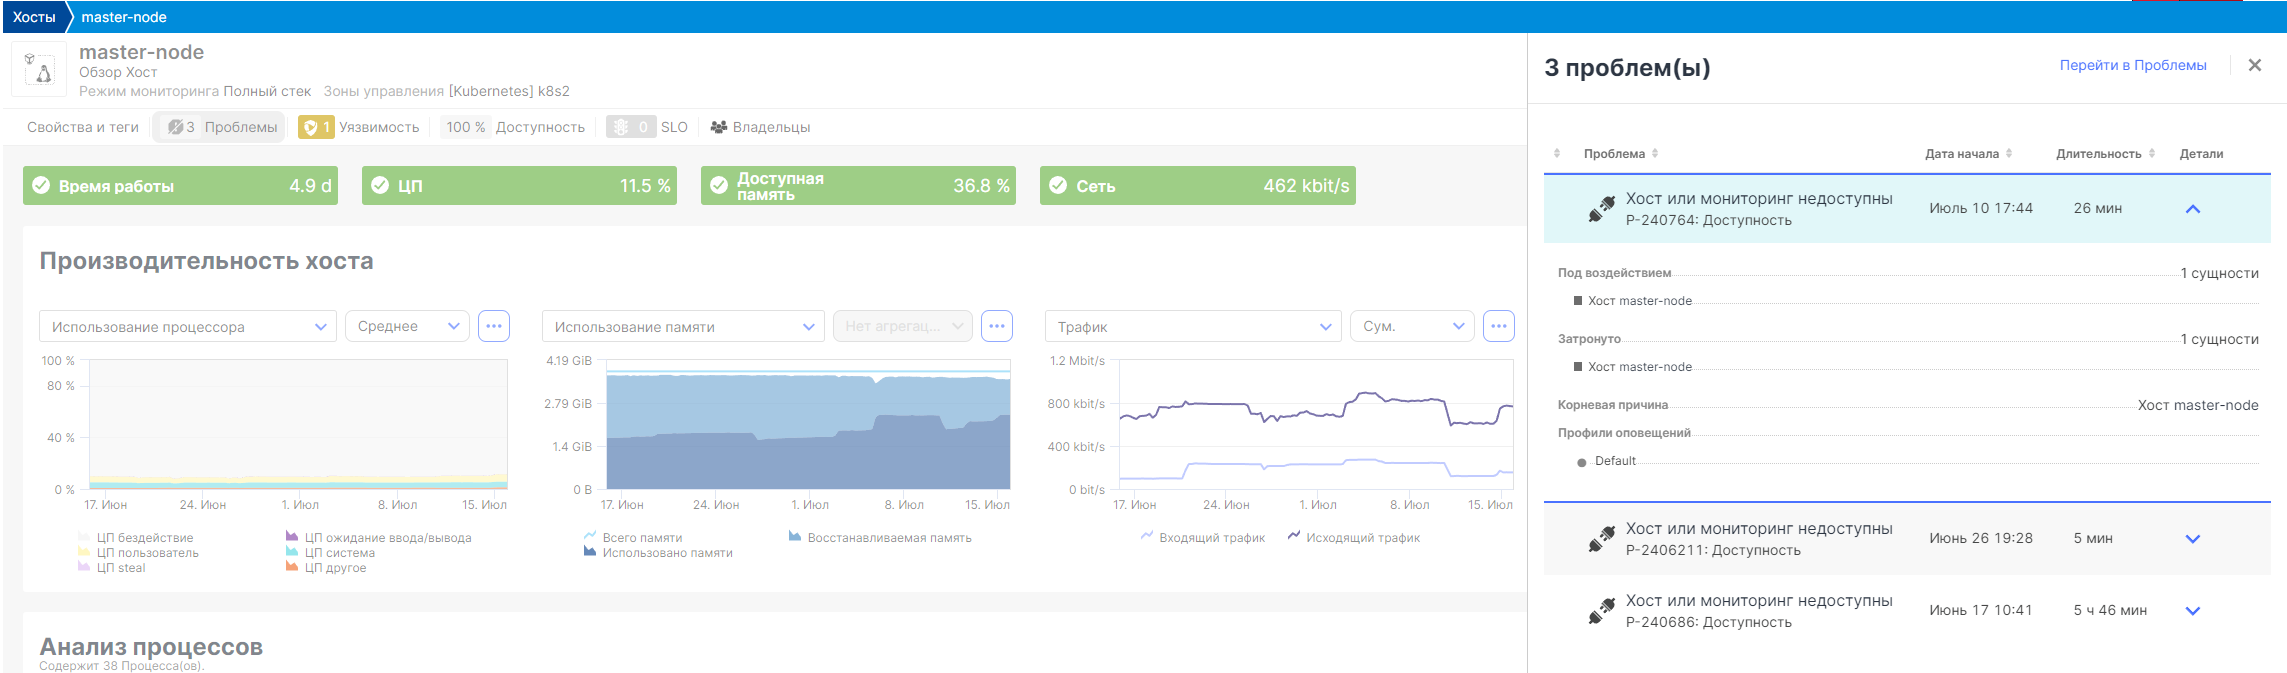Toggle Восстанавливаемая память legend series
The image size is (2287, 673).
point(888,538)
